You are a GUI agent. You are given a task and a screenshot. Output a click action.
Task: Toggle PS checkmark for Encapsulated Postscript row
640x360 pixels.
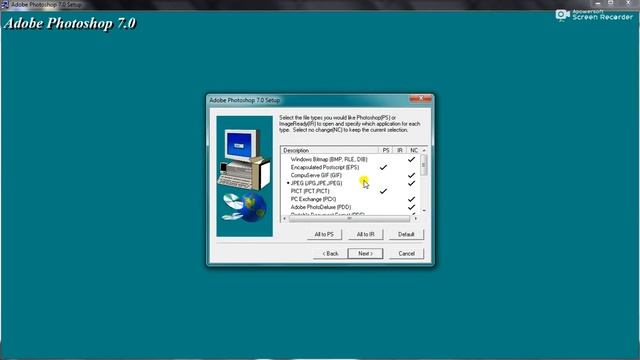point(383,167)
